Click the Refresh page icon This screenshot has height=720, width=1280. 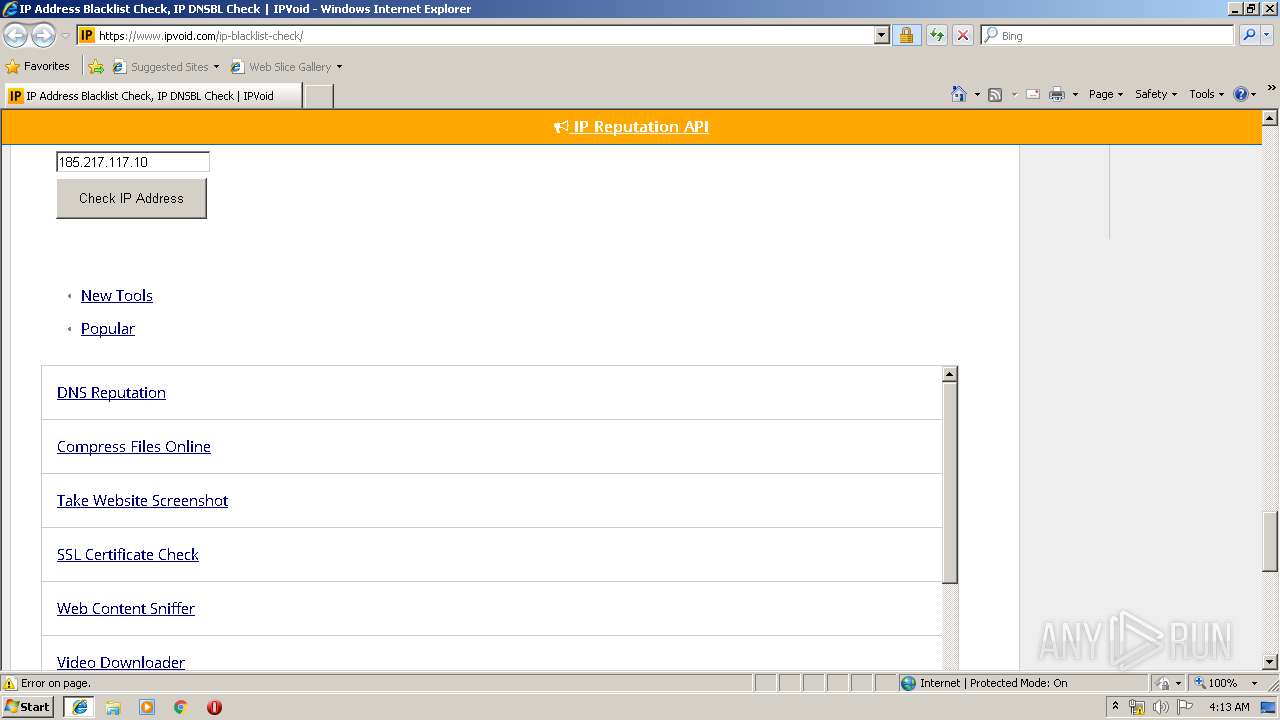point(936,35)
